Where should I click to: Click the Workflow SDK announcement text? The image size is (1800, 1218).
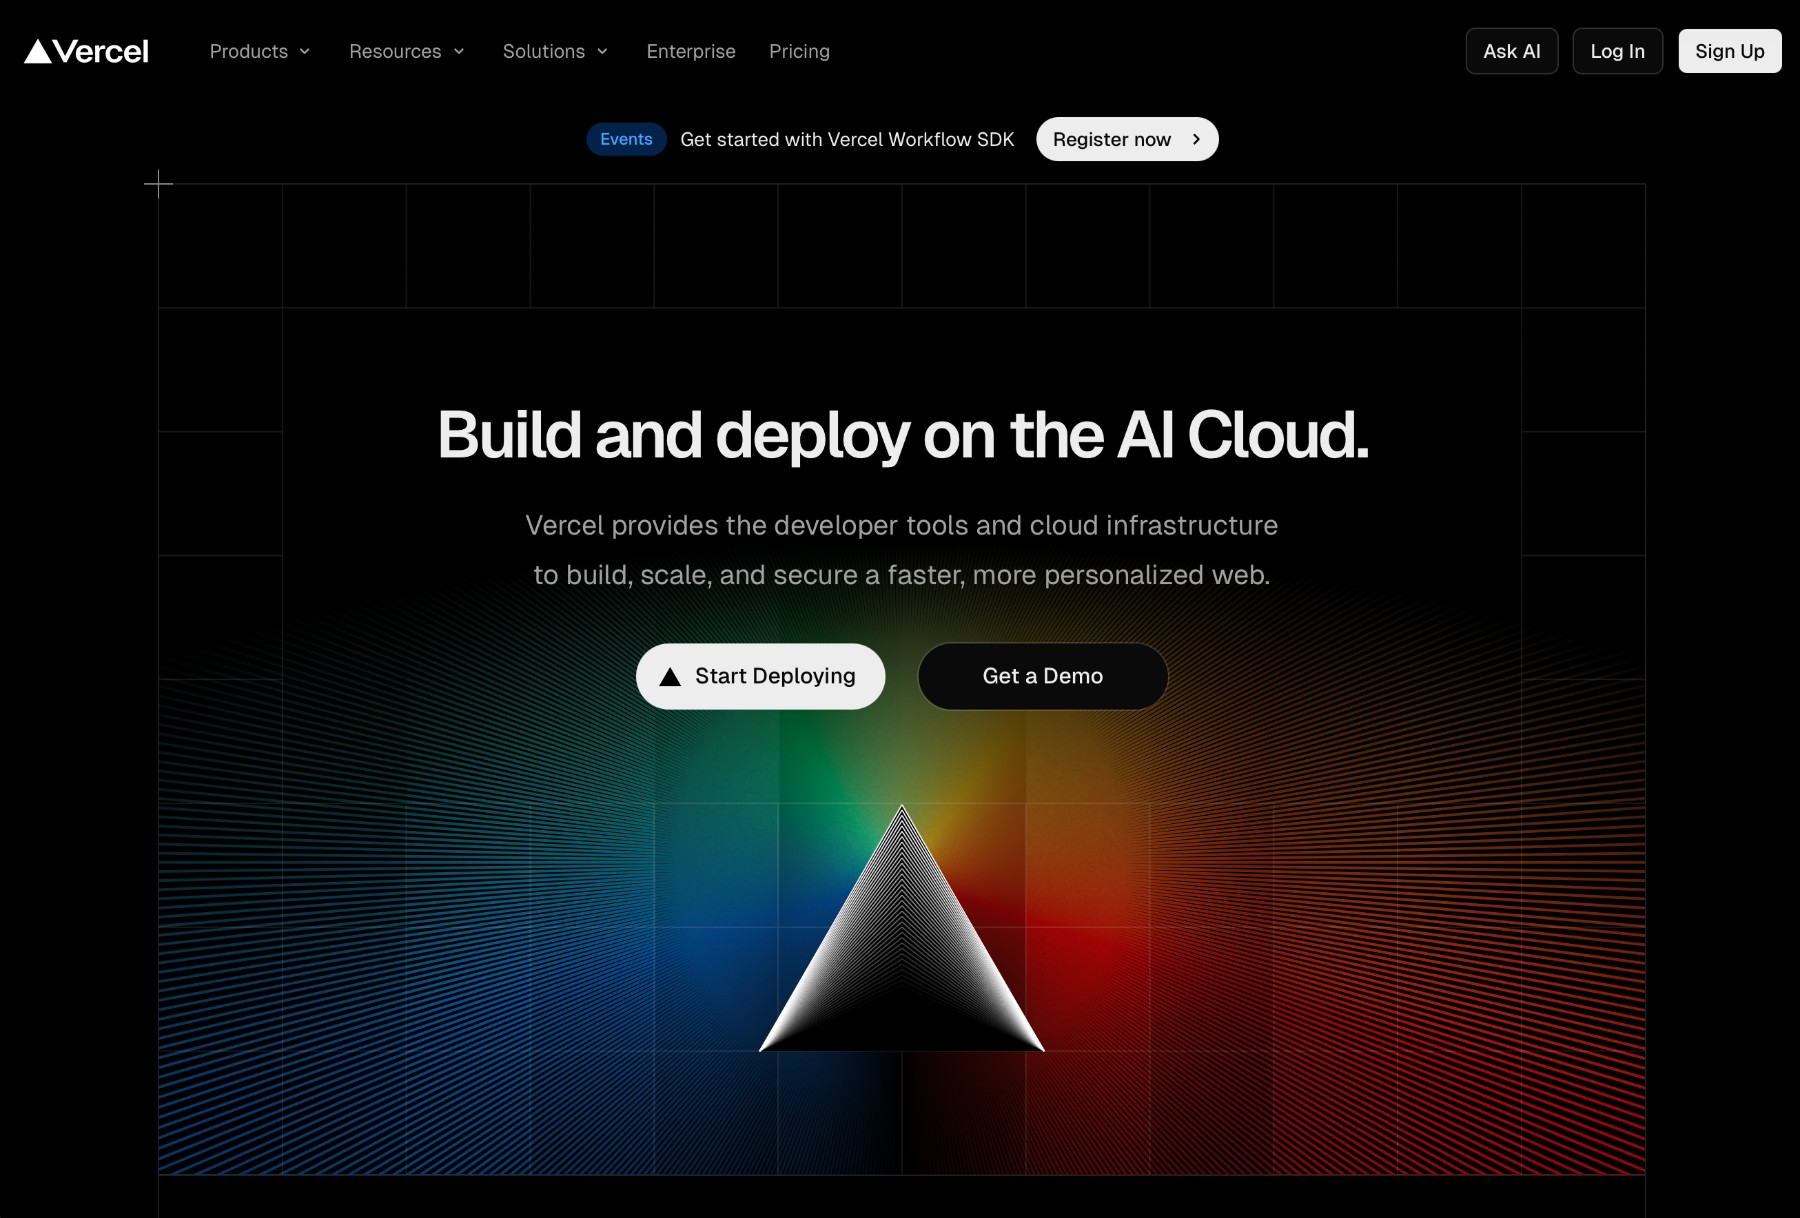847,139
